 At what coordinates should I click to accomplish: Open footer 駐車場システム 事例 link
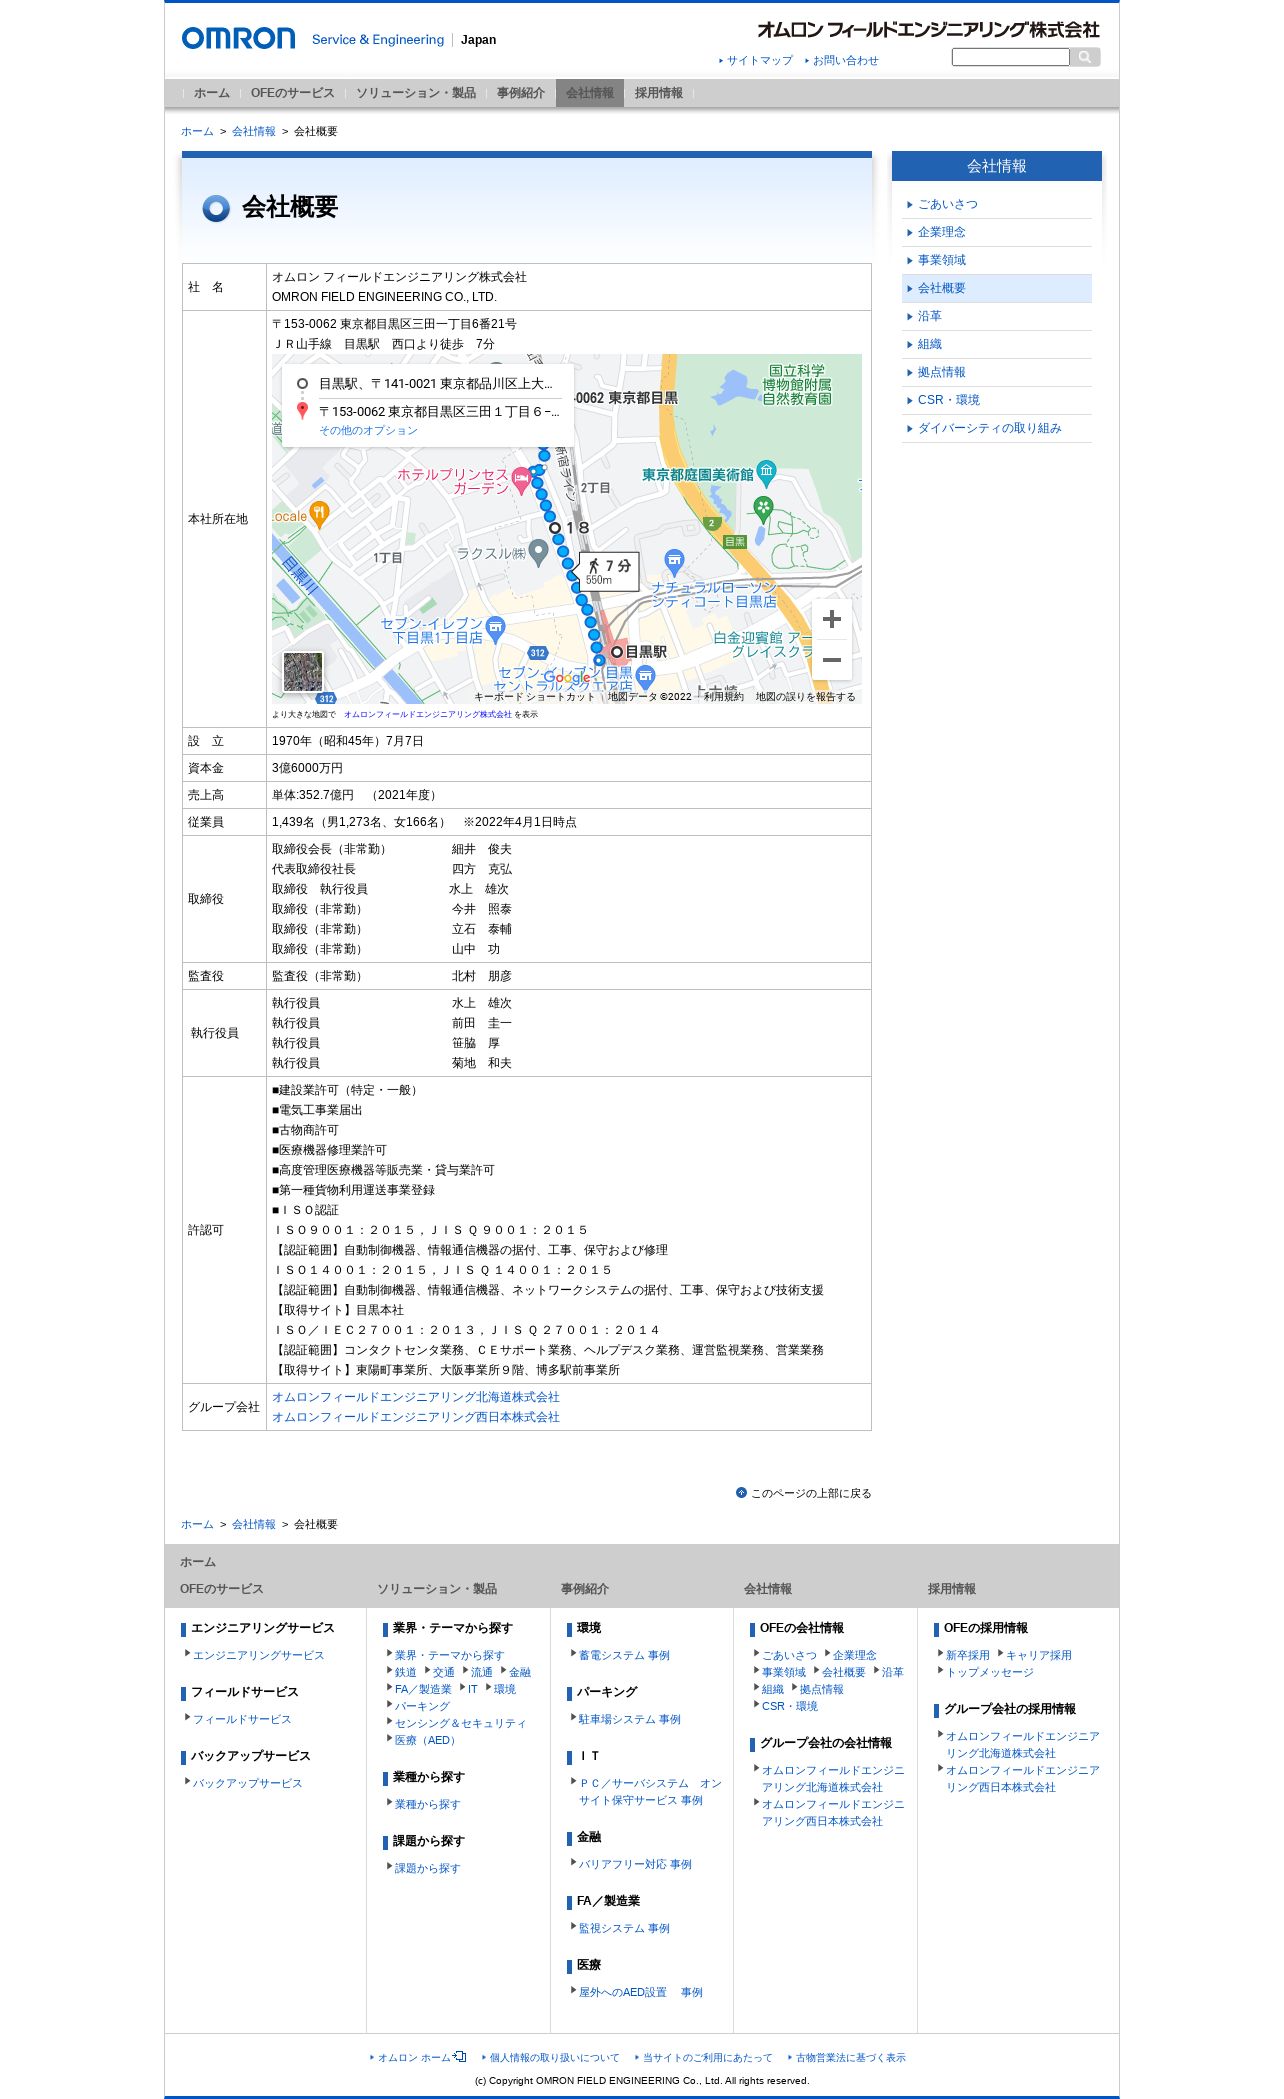point(629,1719)
